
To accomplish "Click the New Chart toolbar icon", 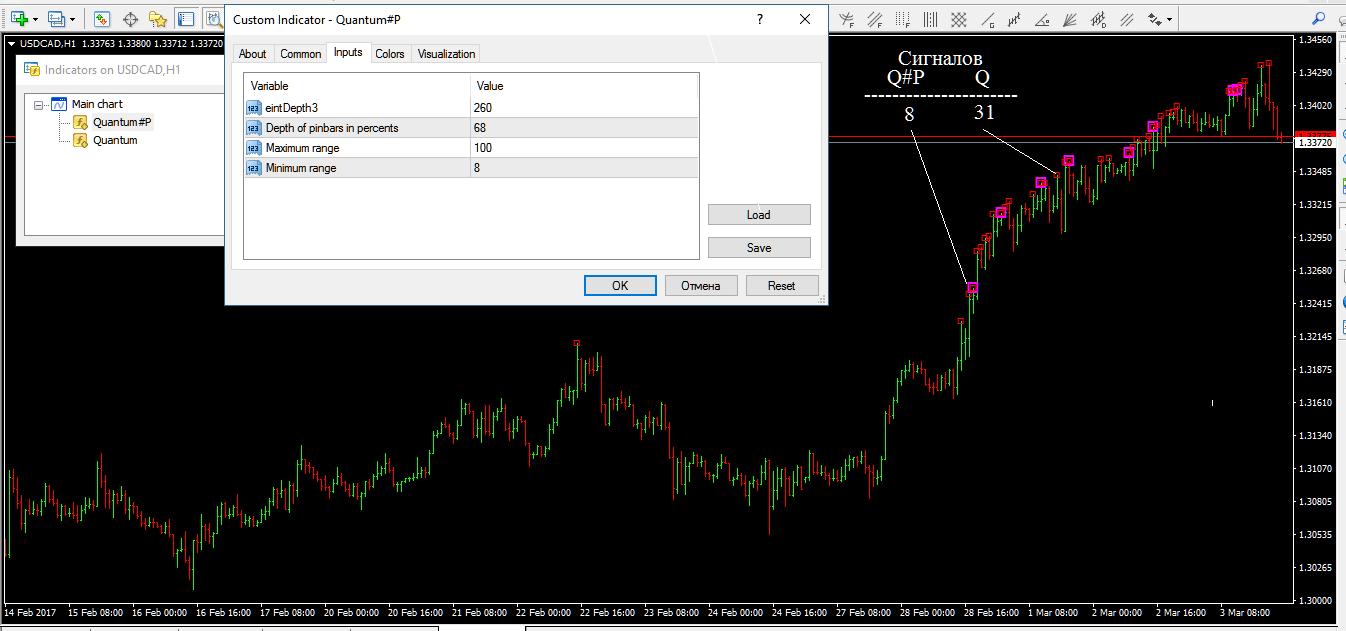I will click(18, 18).
